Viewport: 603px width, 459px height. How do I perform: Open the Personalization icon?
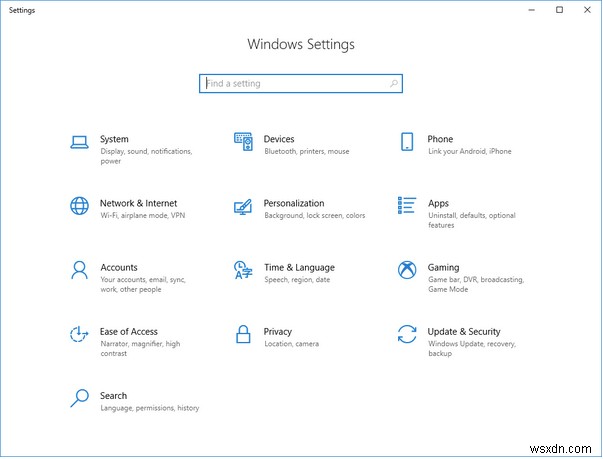[243, 206]
